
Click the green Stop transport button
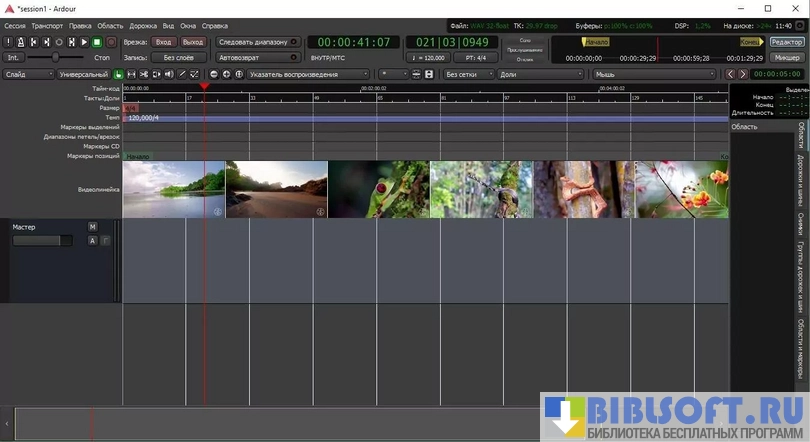coord(97,42)
